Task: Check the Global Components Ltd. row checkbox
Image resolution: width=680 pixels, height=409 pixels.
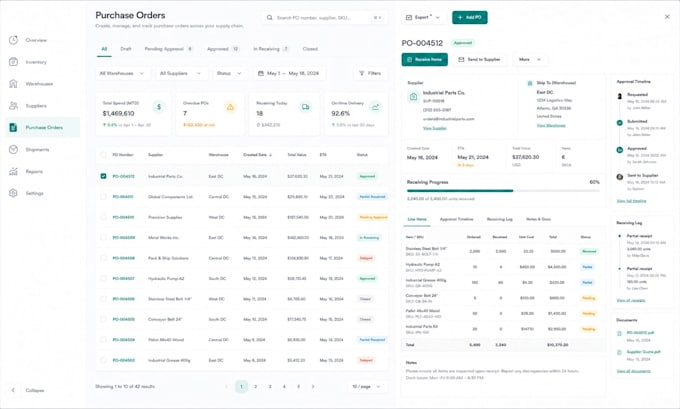Action: tap(103, 196)
